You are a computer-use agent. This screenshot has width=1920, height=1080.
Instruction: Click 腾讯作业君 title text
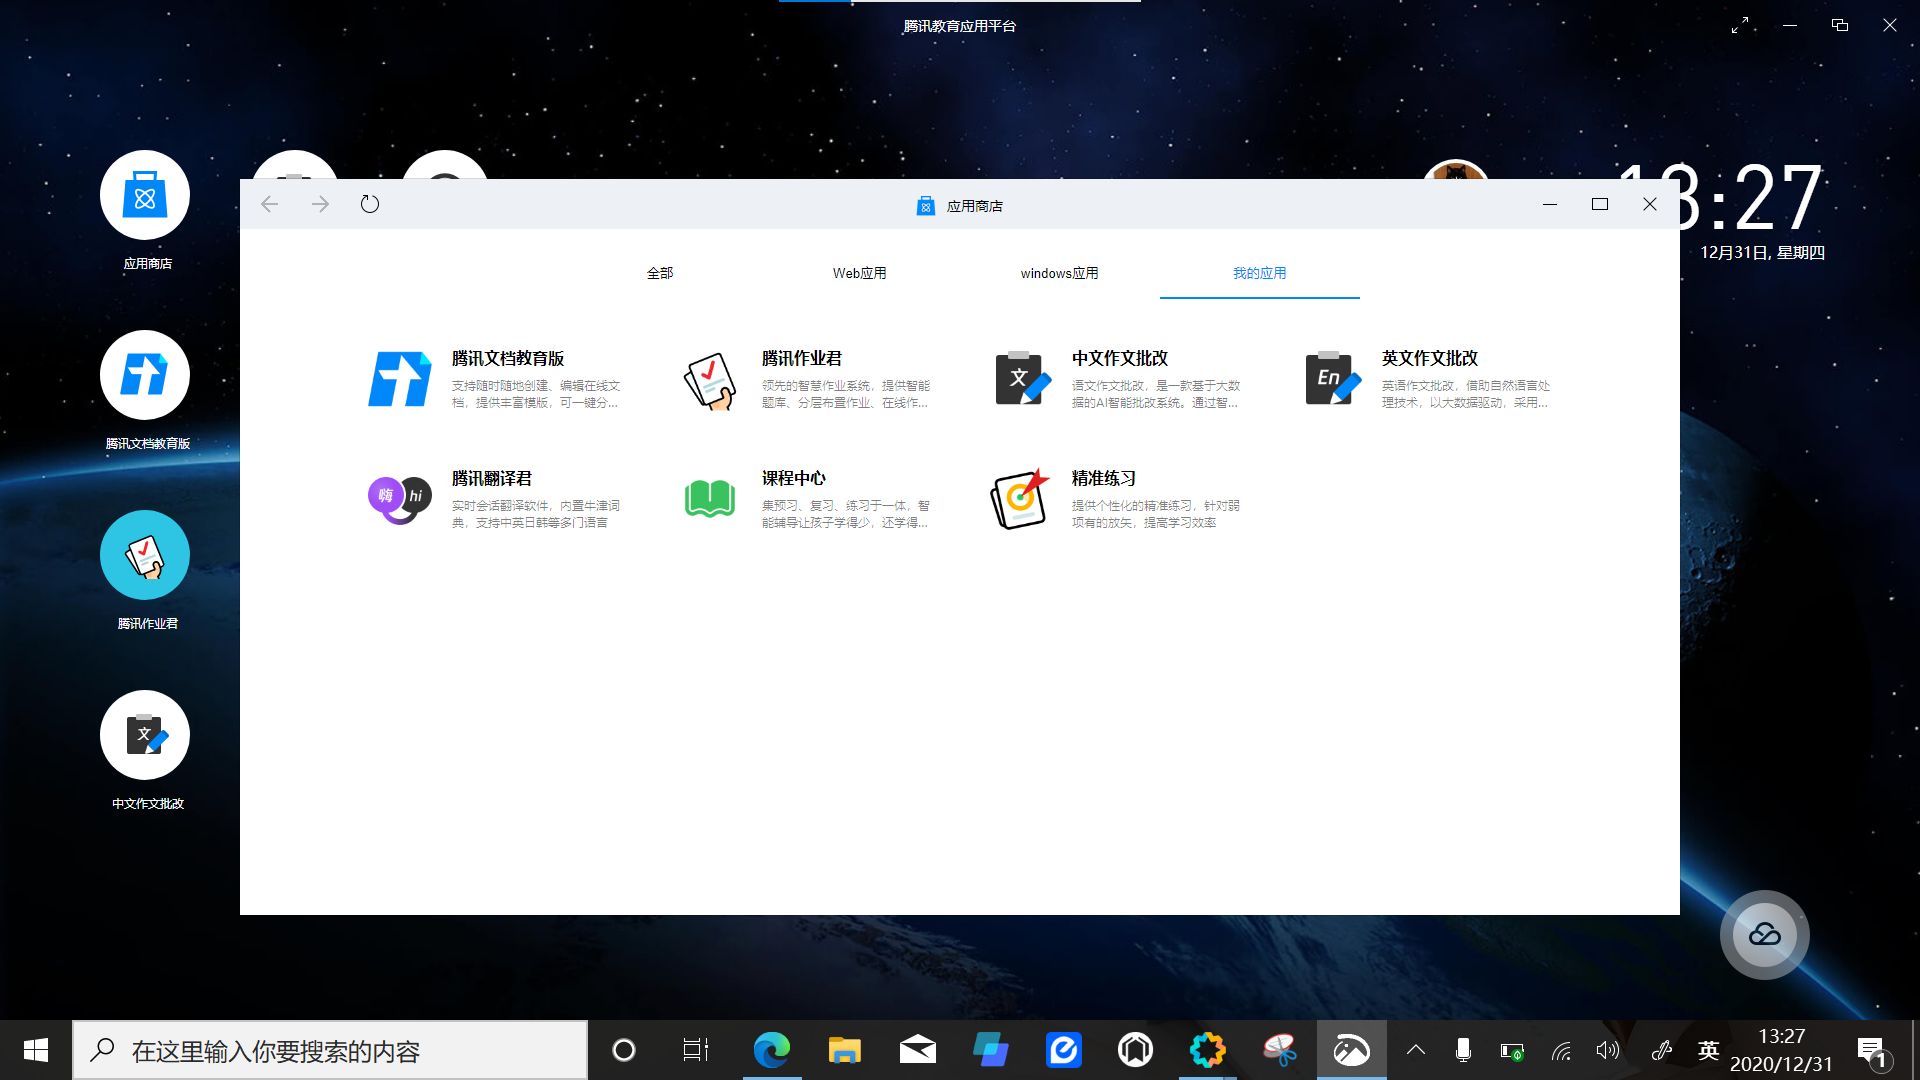pos(802,358)
